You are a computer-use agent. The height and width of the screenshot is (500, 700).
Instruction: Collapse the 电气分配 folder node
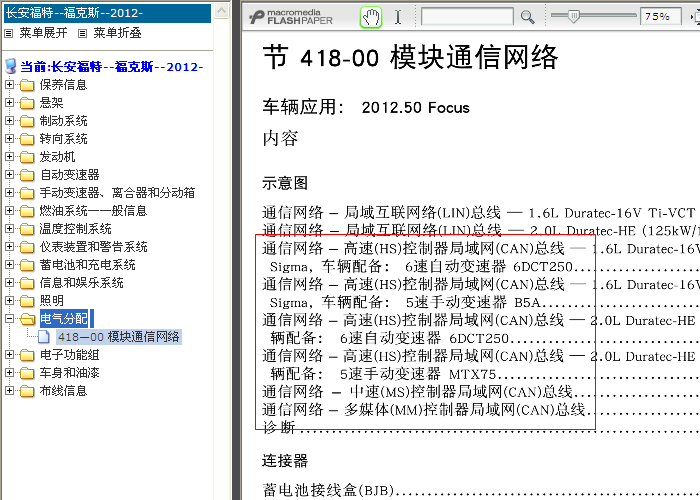click(9, 318)
